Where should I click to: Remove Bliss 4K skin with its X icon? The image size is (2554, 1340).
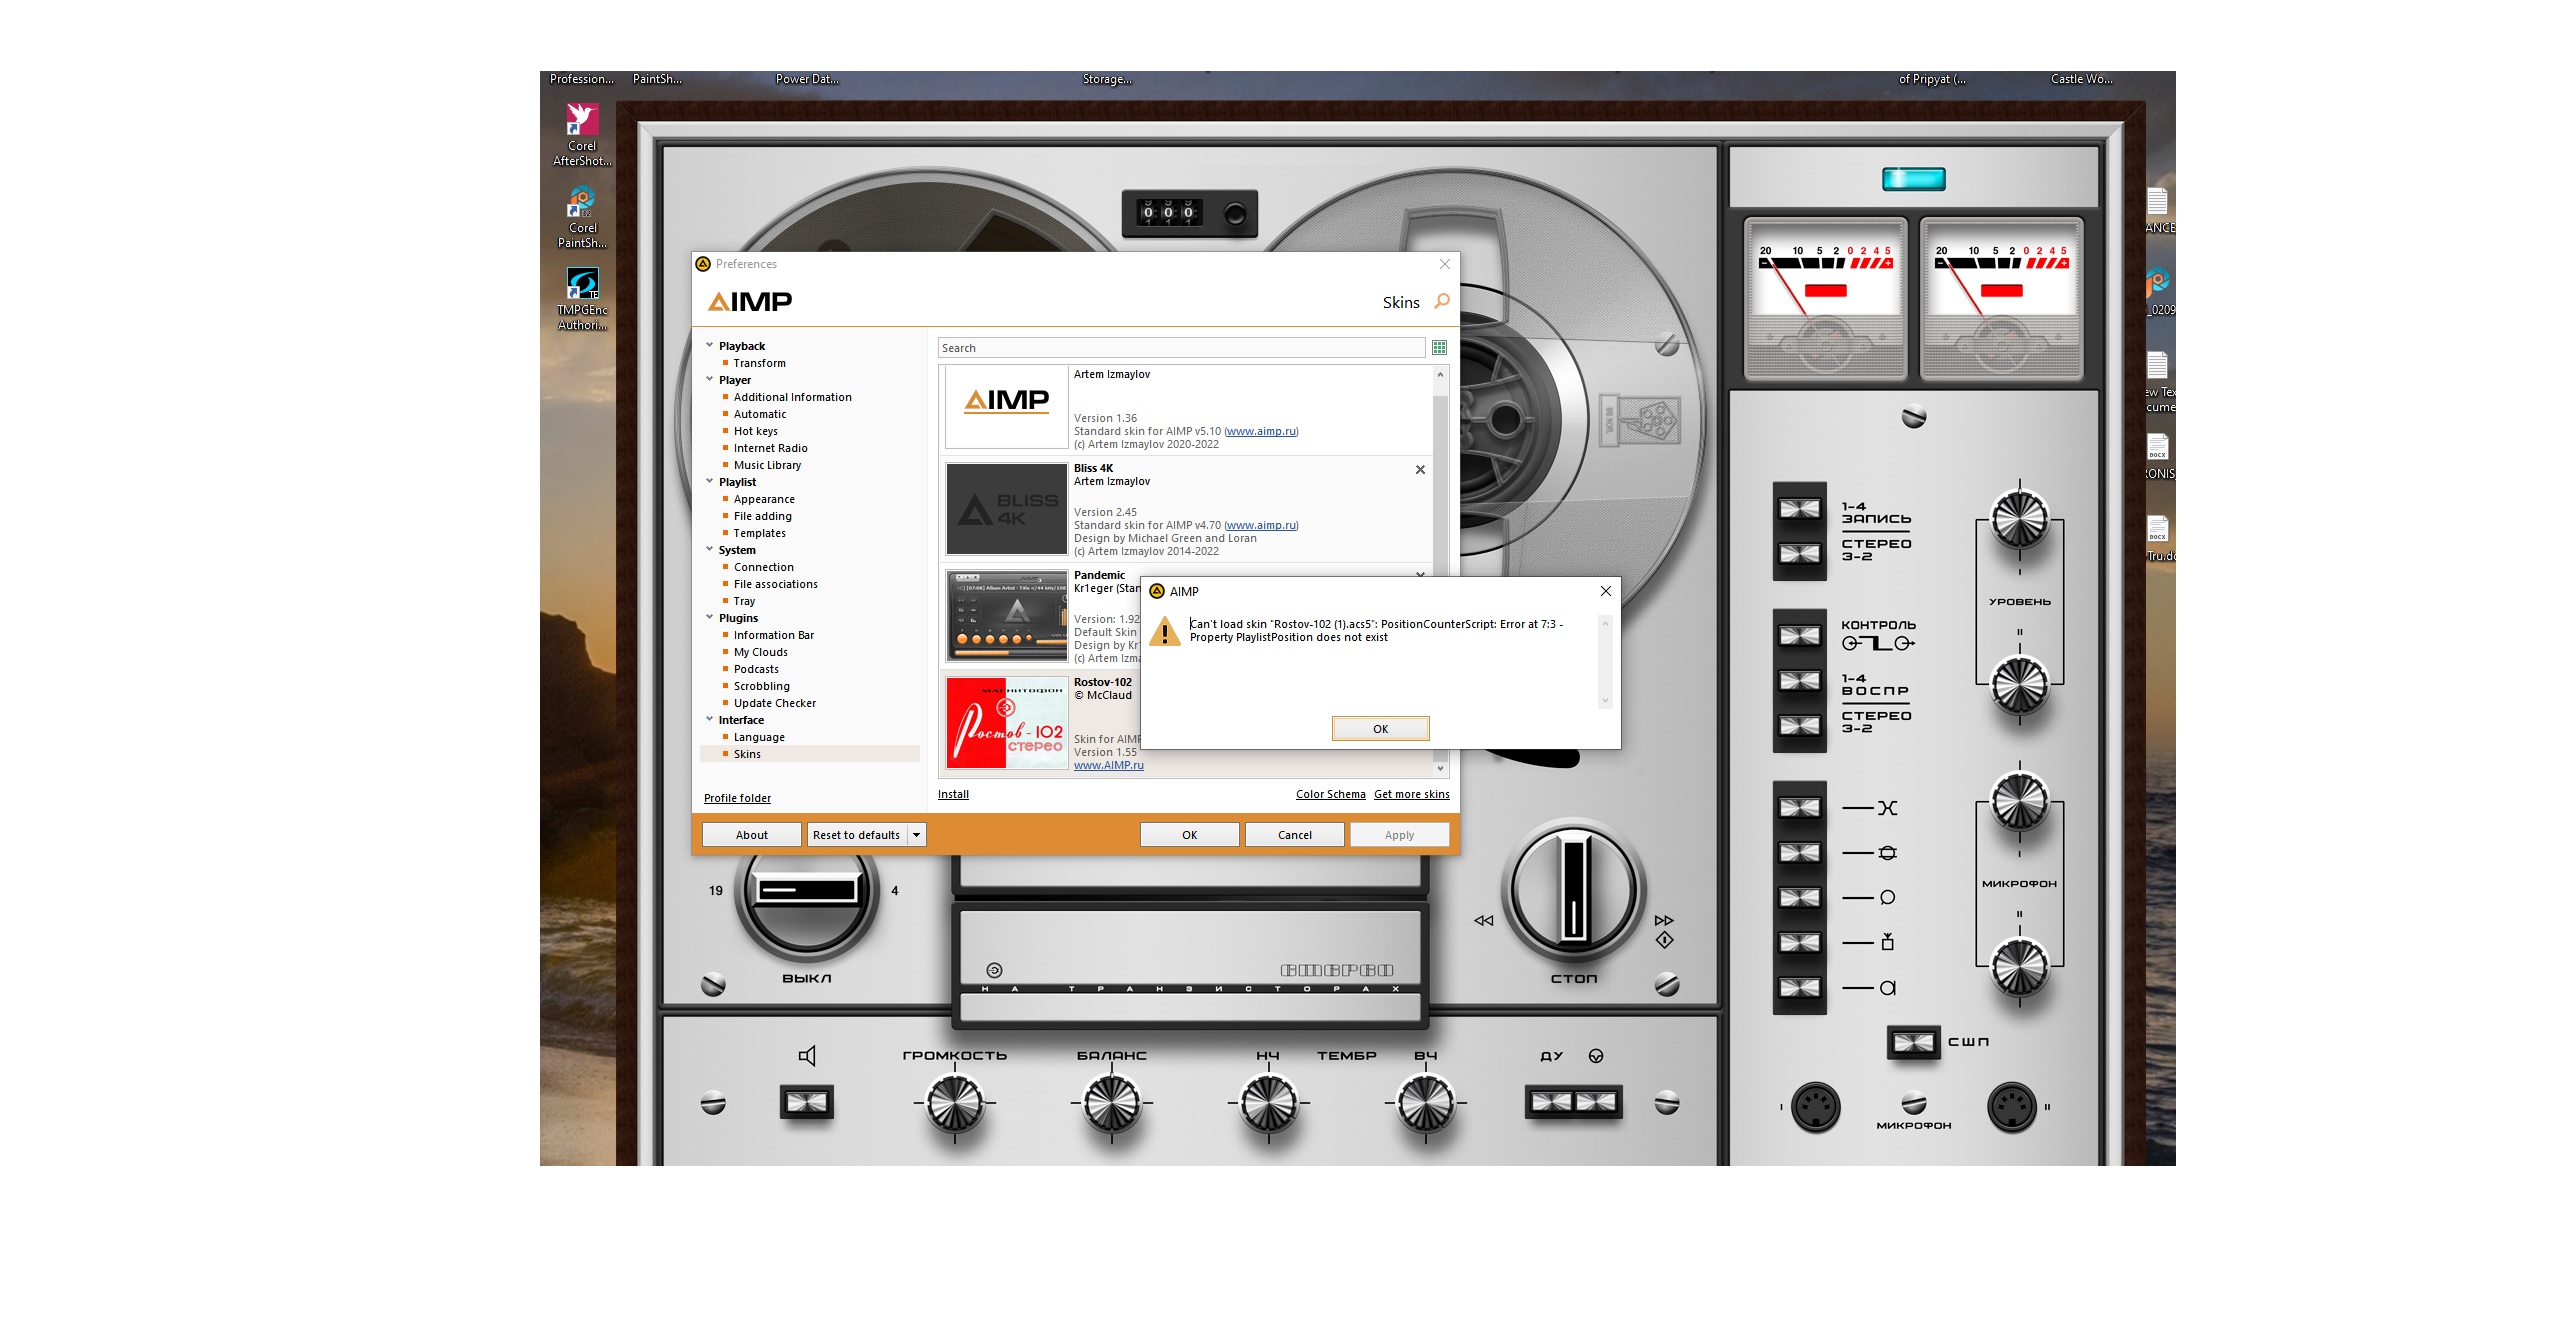[x=1420, y=470]
